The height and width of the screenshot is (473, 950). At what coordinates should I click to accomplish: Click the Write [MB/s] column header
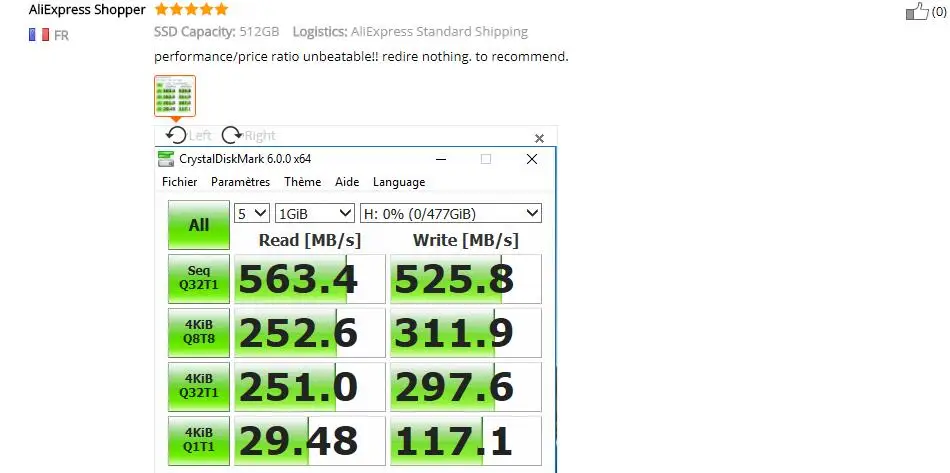(x=465, y=240)
